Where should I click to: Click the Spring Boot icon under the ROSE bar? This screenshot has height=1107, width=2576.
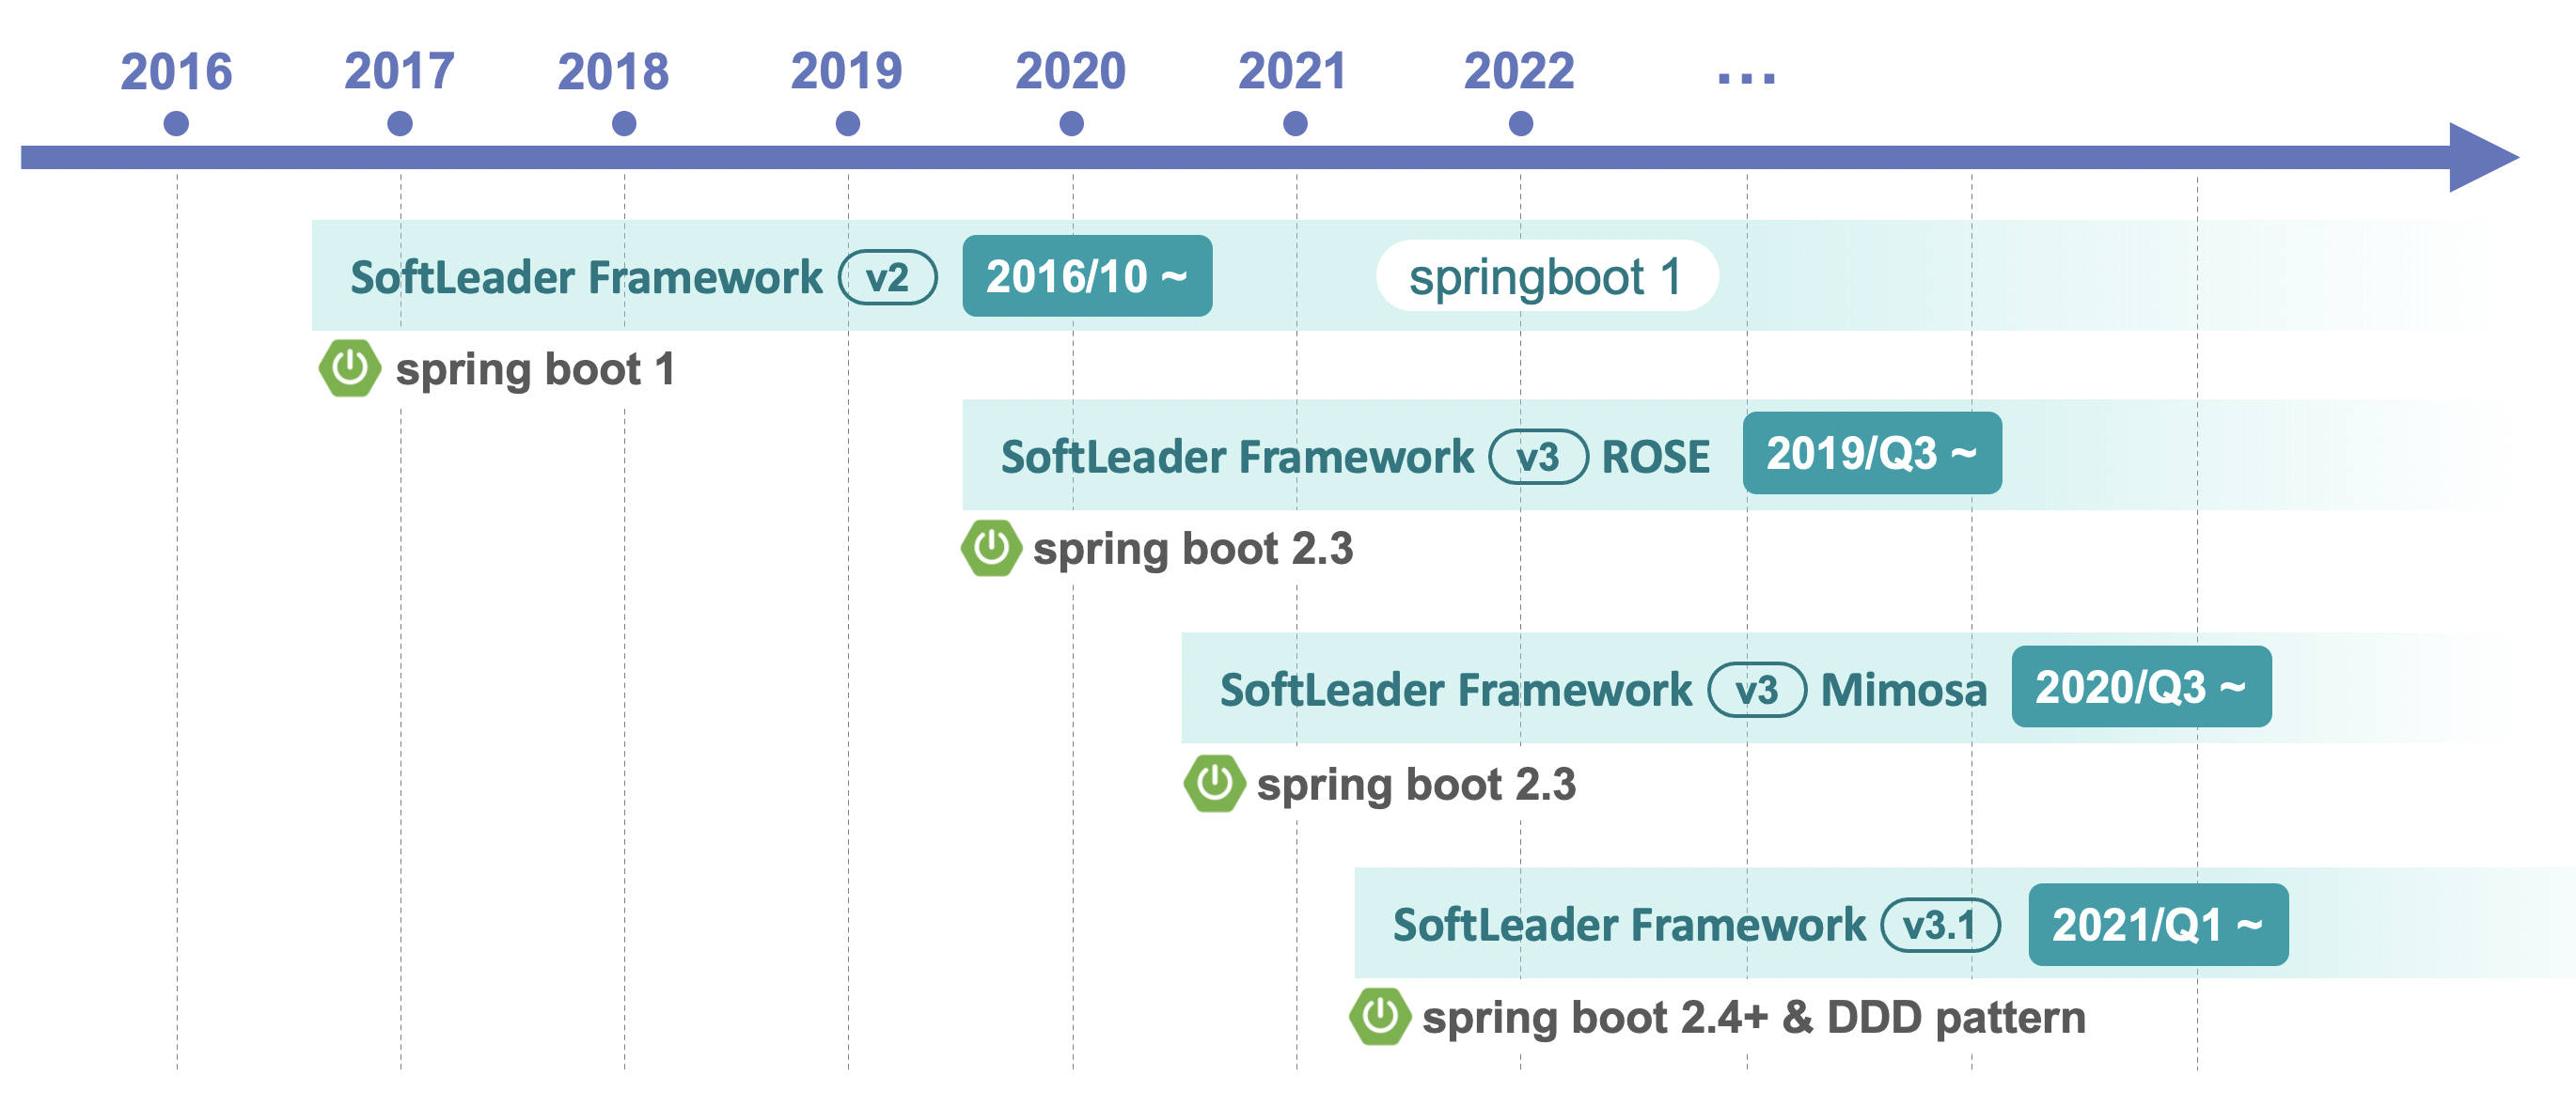(990, 548)
